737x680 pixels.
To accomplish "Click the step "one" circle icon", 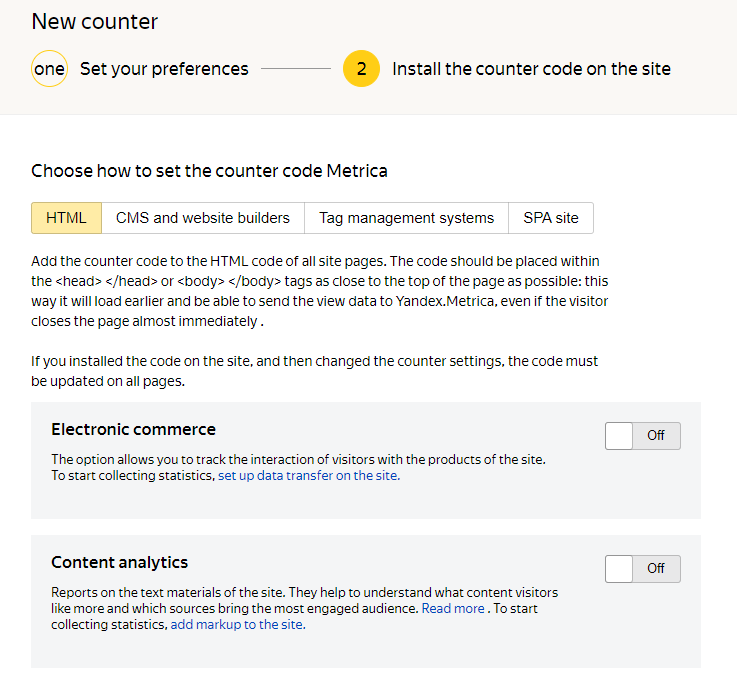I will tap(49, 69).
